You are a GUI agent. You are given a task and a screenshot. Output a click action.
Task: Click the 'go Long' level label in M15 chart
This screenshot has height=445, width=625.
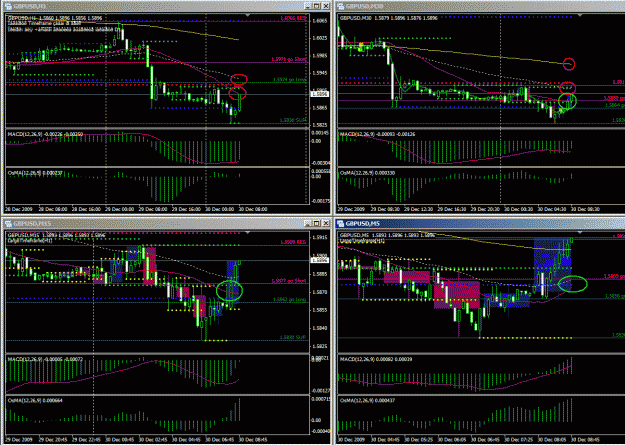tap(290, 299)
